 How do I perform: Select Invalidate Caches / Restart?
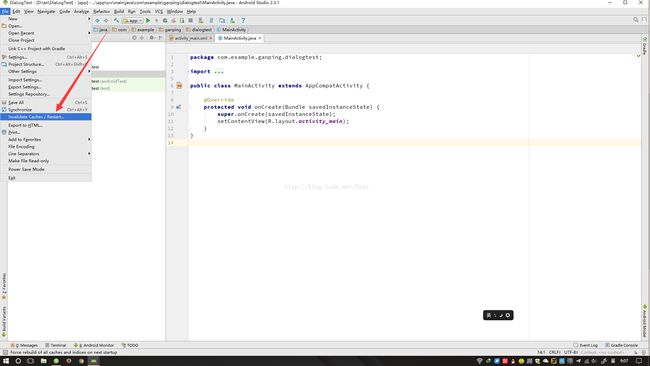[46, 117]
